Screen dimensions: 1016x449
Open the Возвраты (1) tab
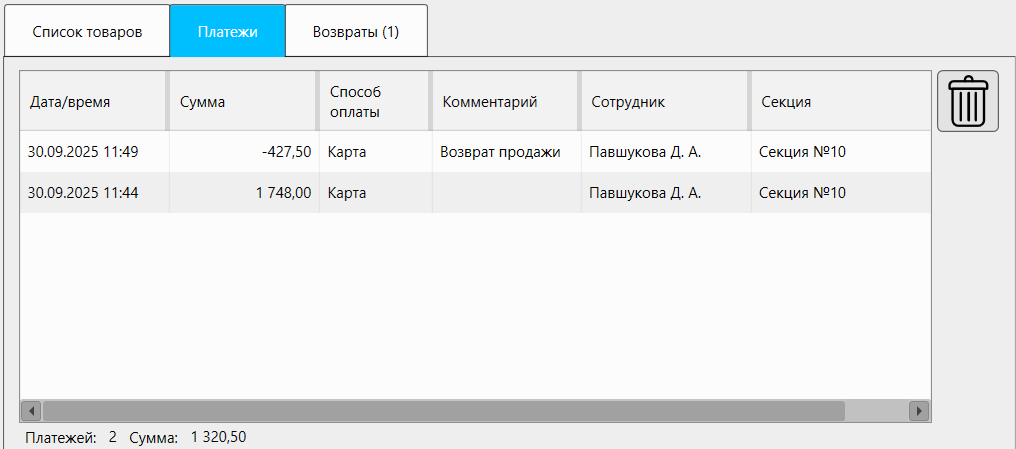pyautogui.click(x=356, y=31)
